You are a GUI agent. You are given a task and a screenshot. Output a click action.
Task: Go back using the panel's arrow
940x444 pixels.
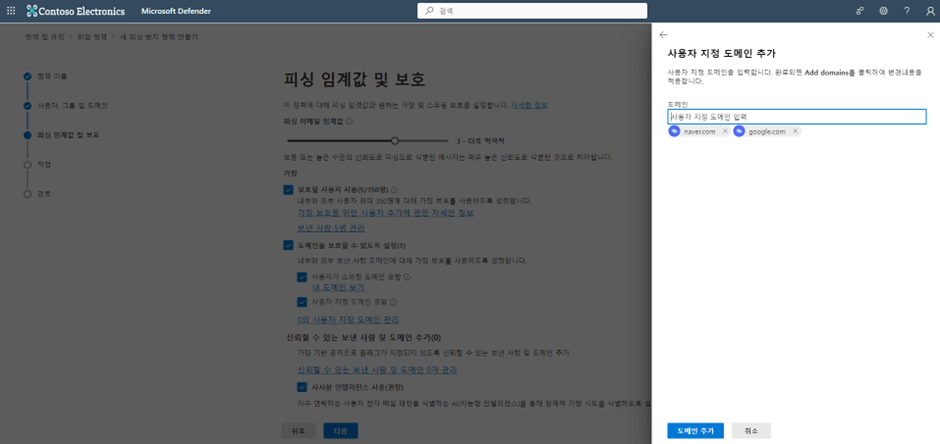(663, 35)
